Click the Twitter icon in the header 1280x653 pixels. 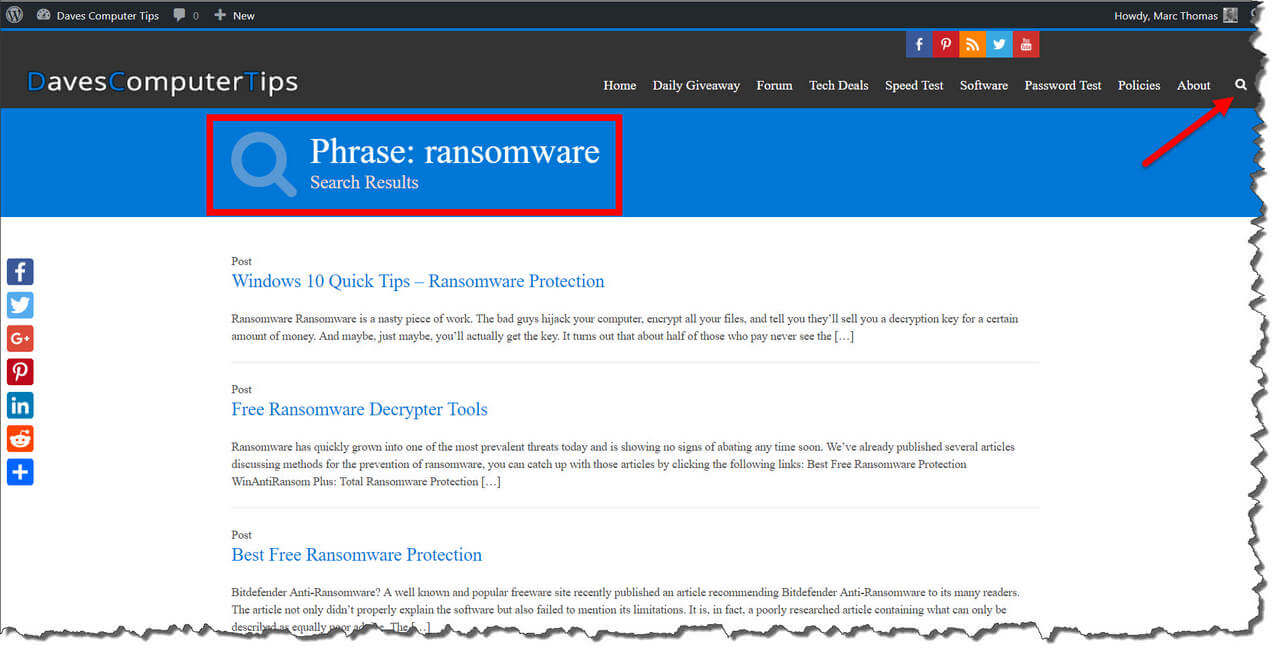click(x=998, y=44)
